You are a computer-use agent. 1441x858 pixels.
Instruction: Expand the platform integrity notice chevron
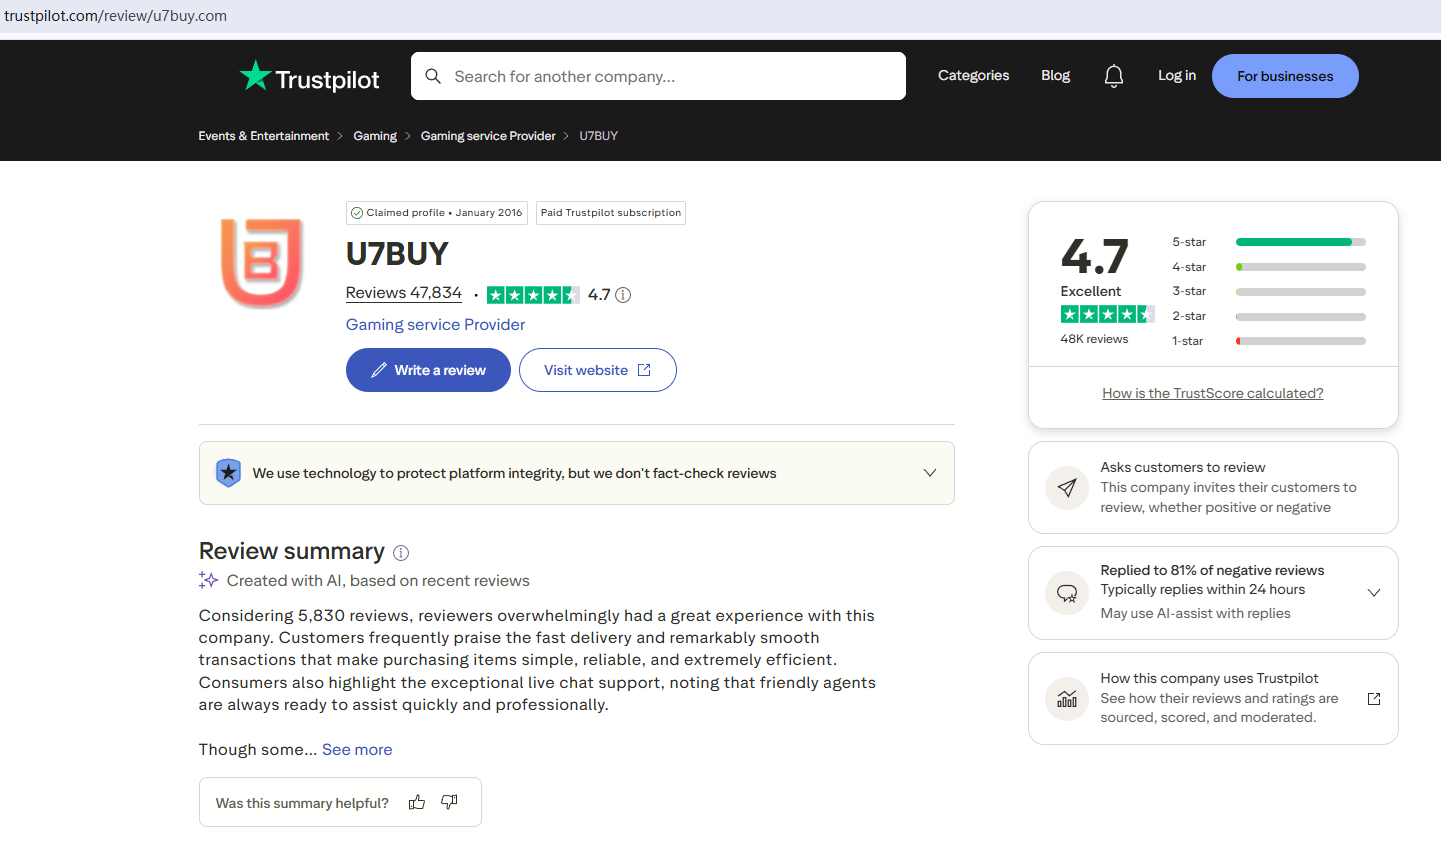[930, 473]
